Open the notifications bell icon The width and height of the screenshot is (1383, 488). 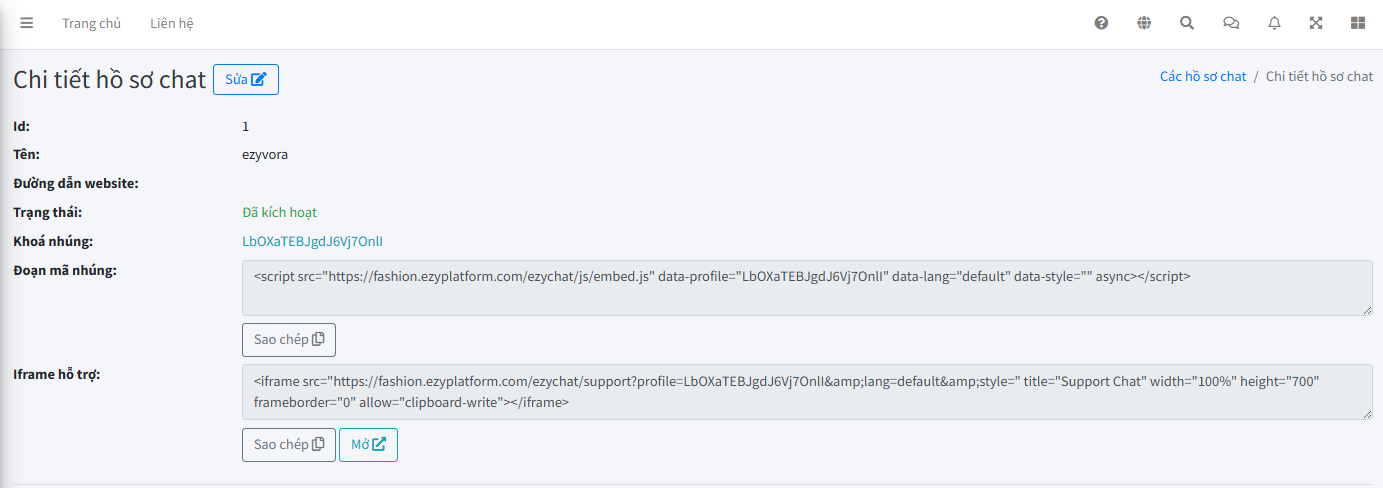[1274, 23]
